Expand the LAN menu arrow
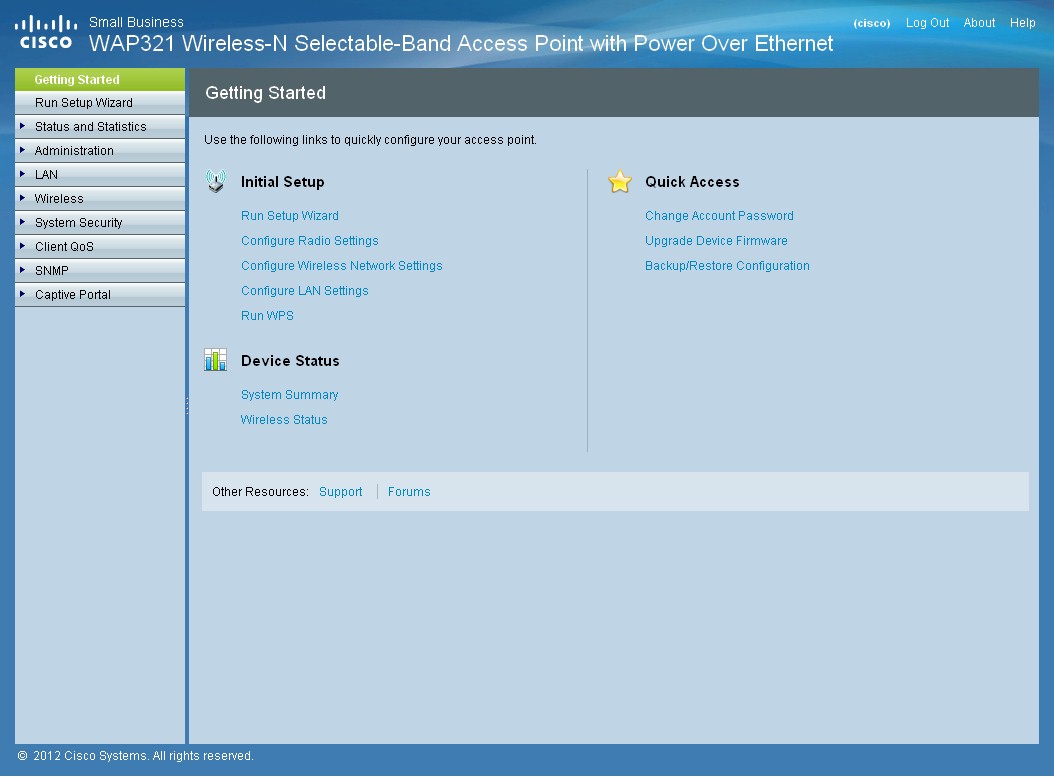1054x780 pixels. pyautogui.click(x=23, y=174)
